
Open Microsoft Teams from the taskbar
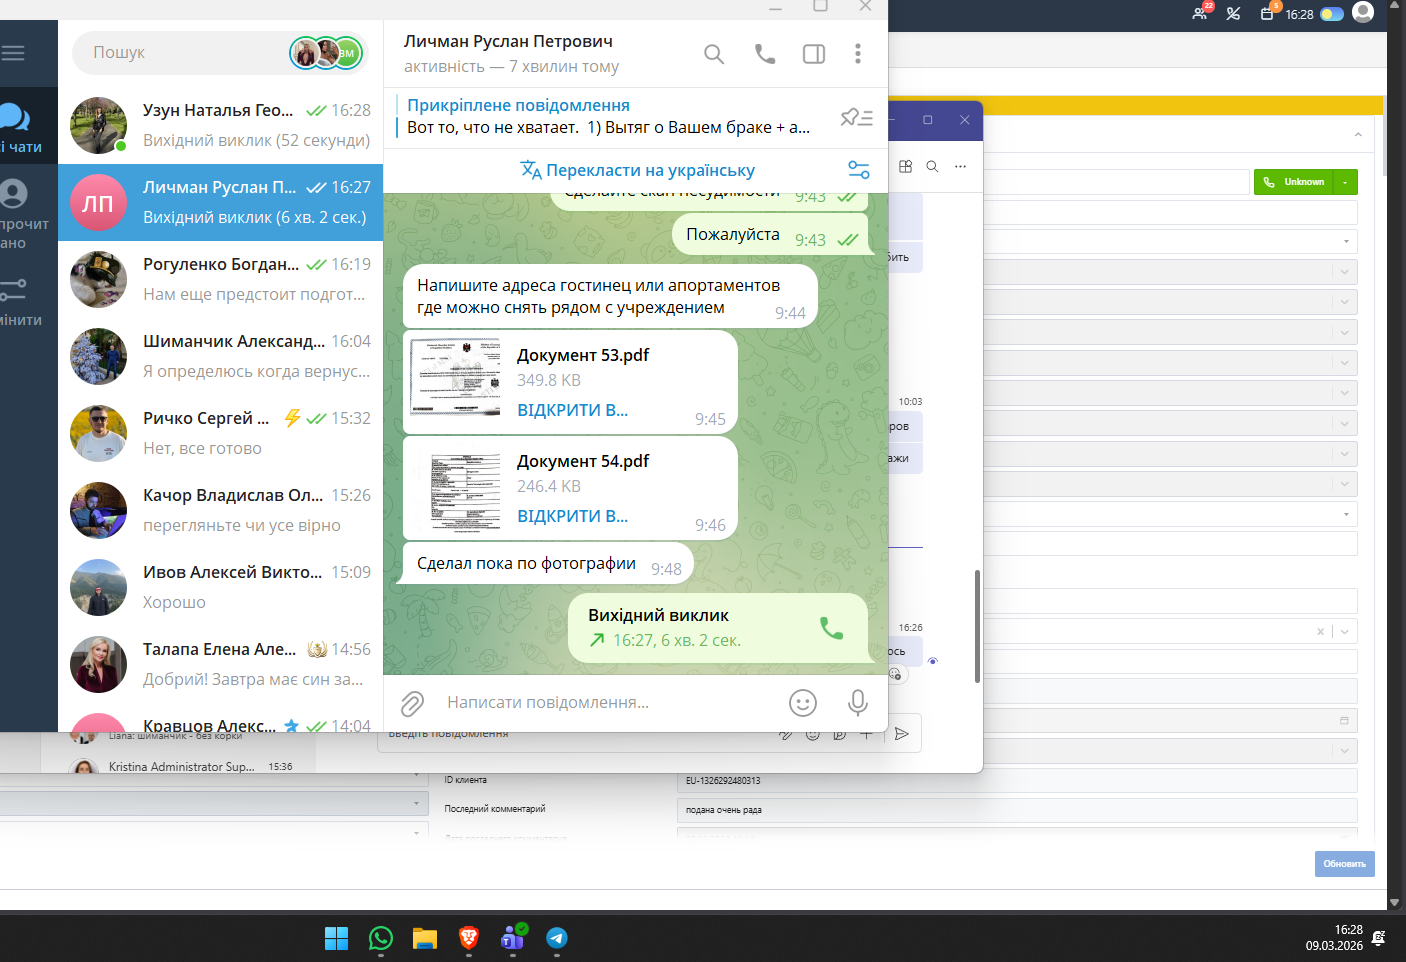[513, 938]
